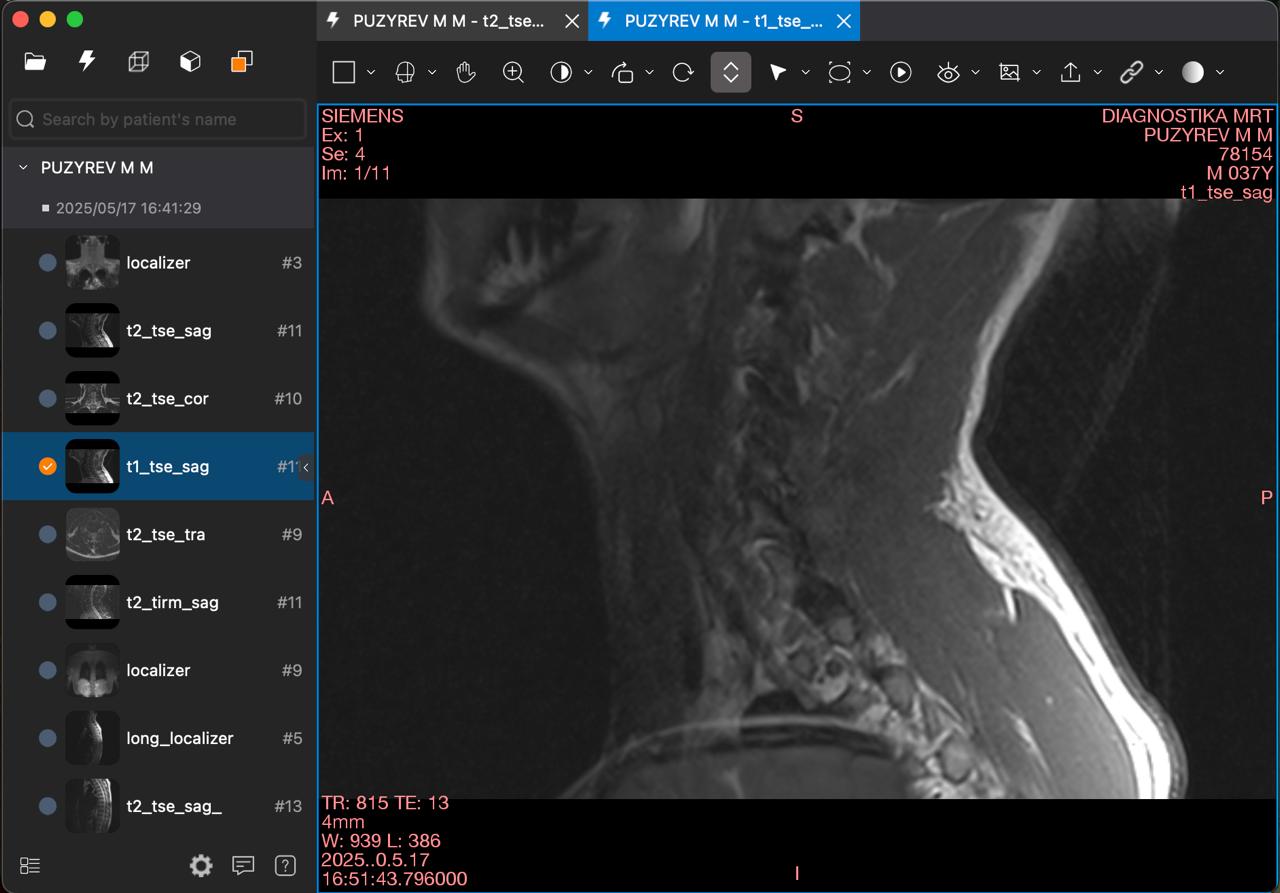Check the t2_tse_sag series checkbox
The image size is (1280, 893).
tap(47, 330)
